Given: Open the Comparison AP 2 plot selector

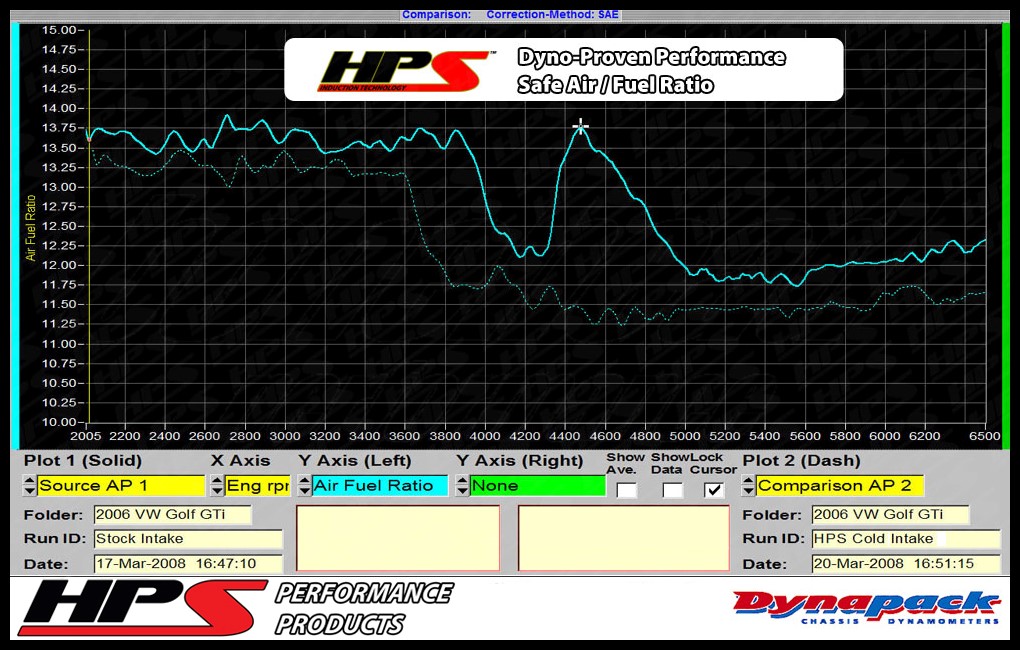Looking at the screenshot, I should [840, 485].
